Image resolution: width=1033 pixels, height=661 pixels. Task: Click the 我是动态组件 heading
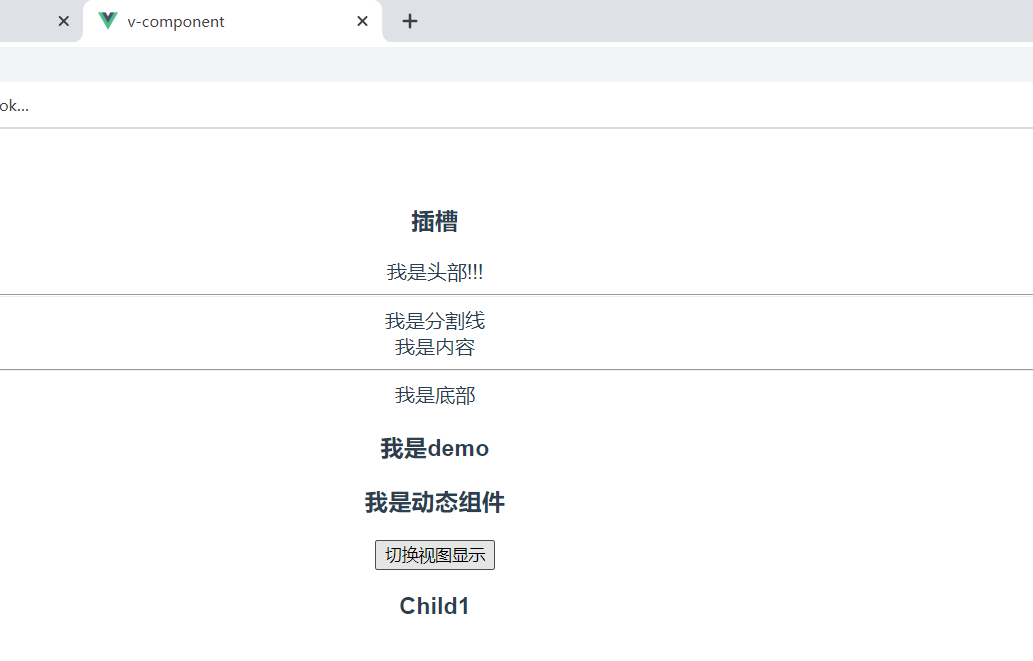coord(434,502)
